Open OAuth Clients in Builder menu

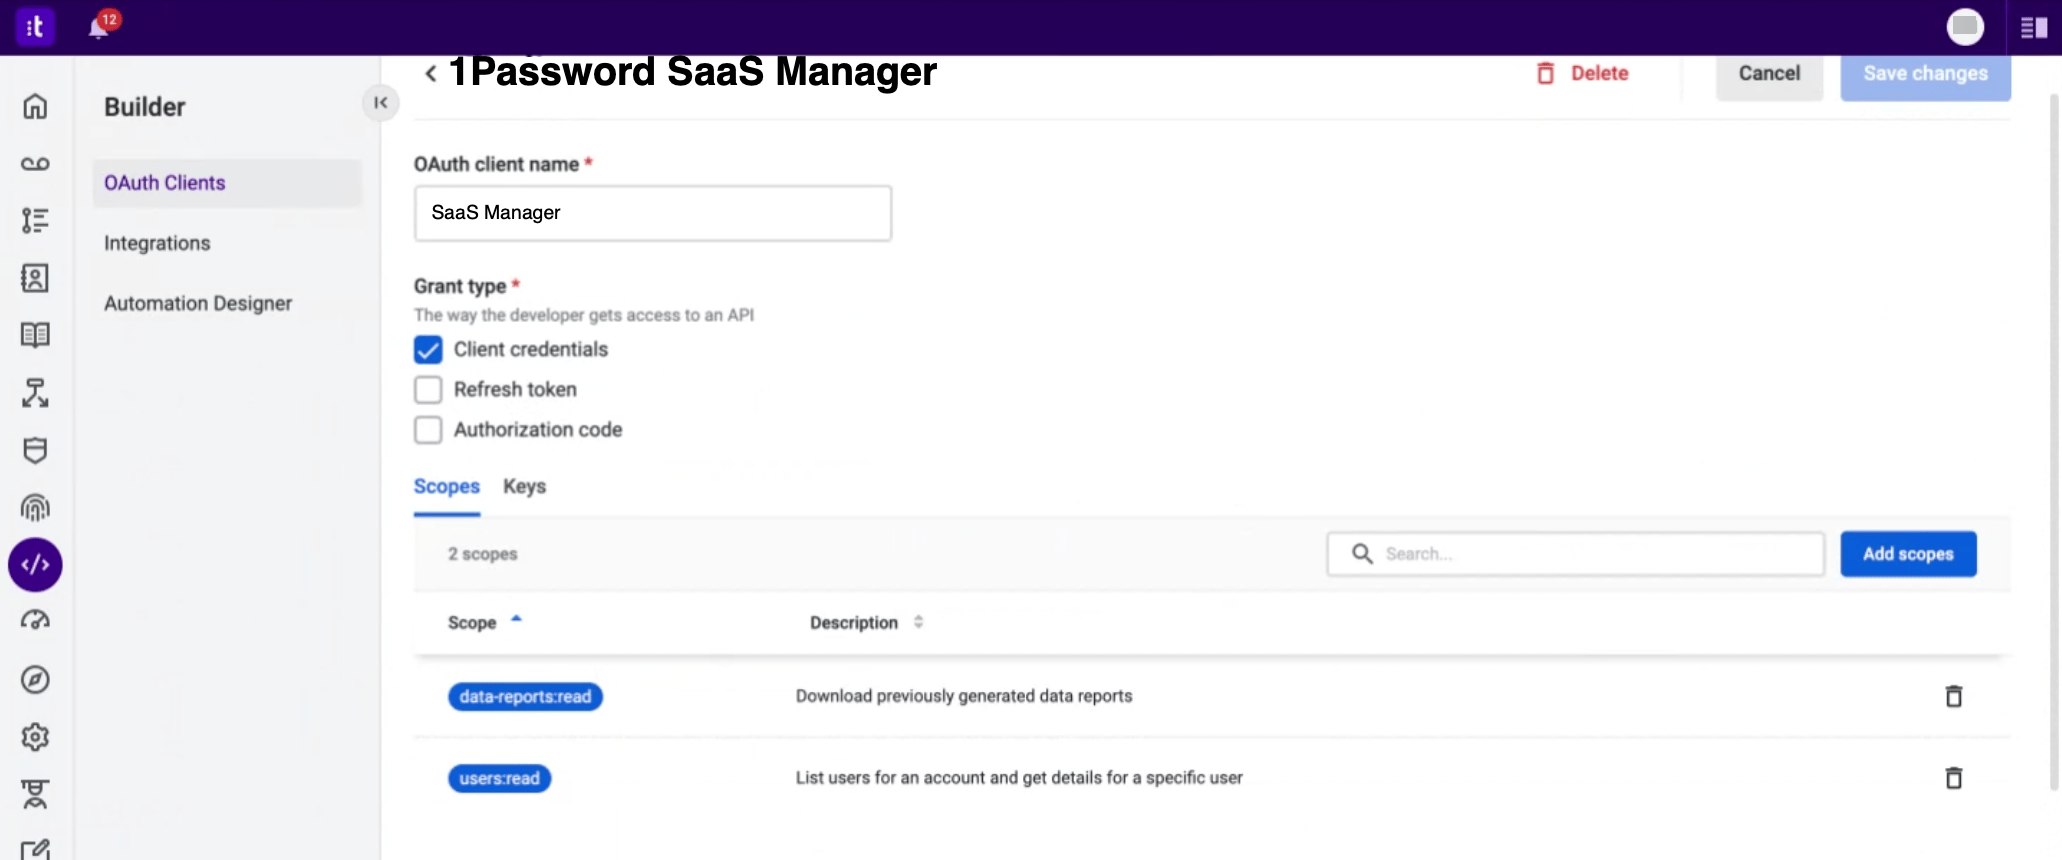227,183
